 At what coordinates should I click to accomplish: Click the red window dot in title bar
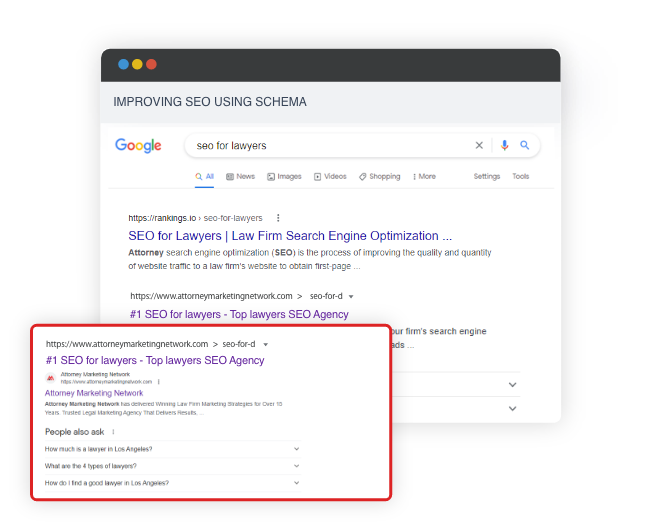click(151, 65)
